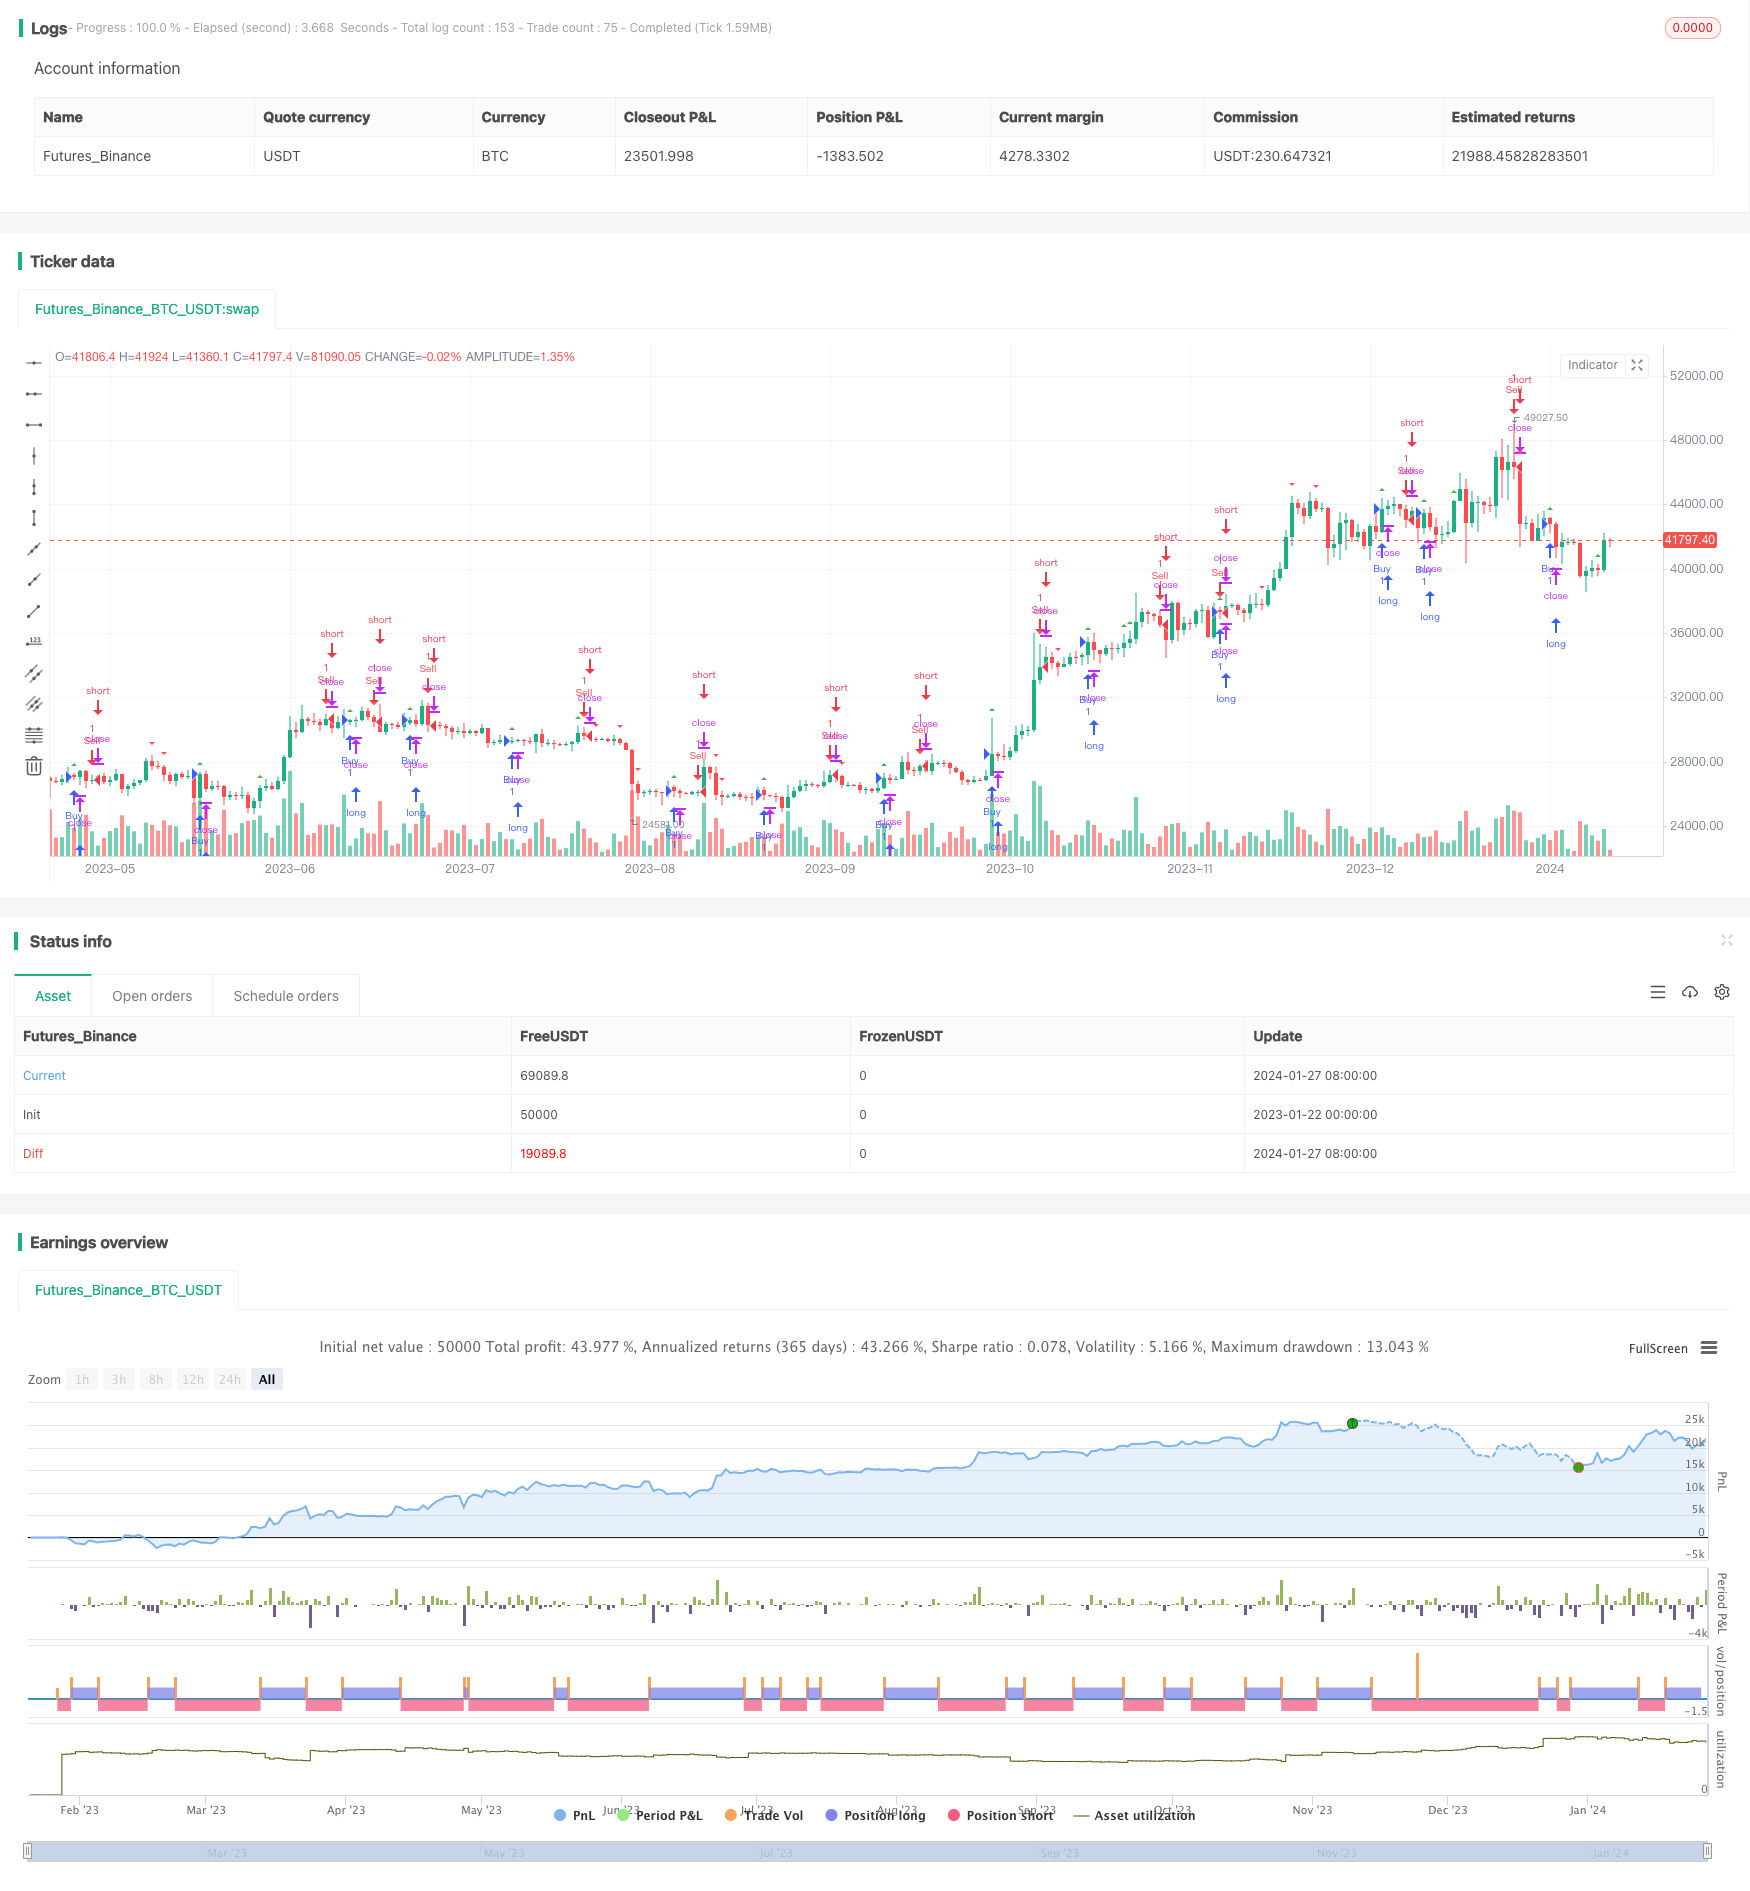Delete all chart drawings with trash icon

[34, 766]
